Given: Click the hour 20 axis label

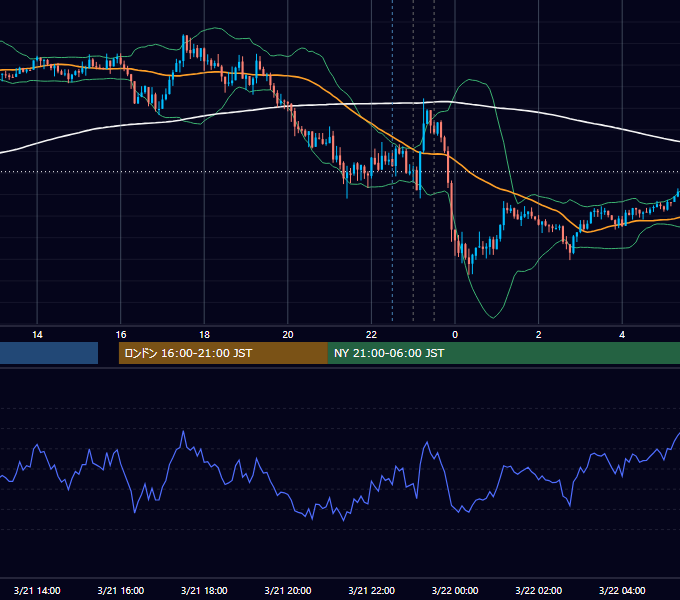Looking at the screenshot, I should [x=288, y=335].
